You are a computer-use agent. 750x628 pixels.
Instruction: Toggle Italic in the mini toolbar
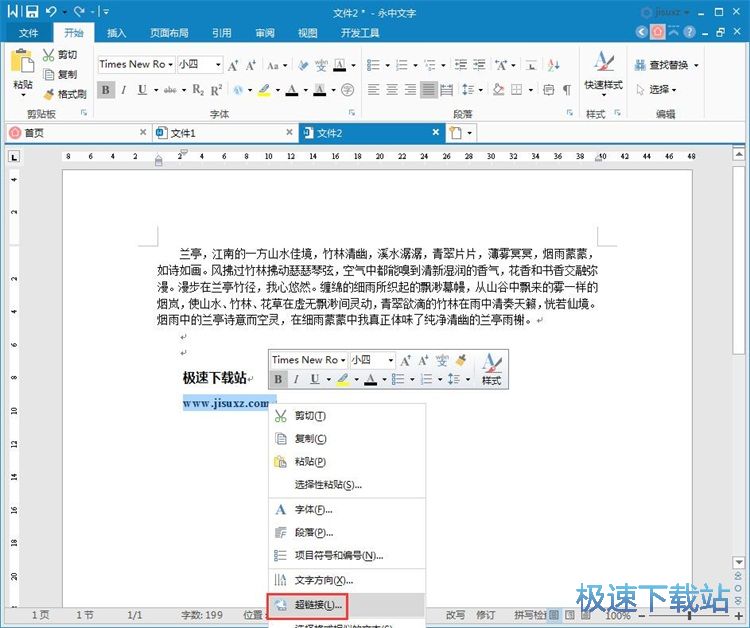(296, 379)
